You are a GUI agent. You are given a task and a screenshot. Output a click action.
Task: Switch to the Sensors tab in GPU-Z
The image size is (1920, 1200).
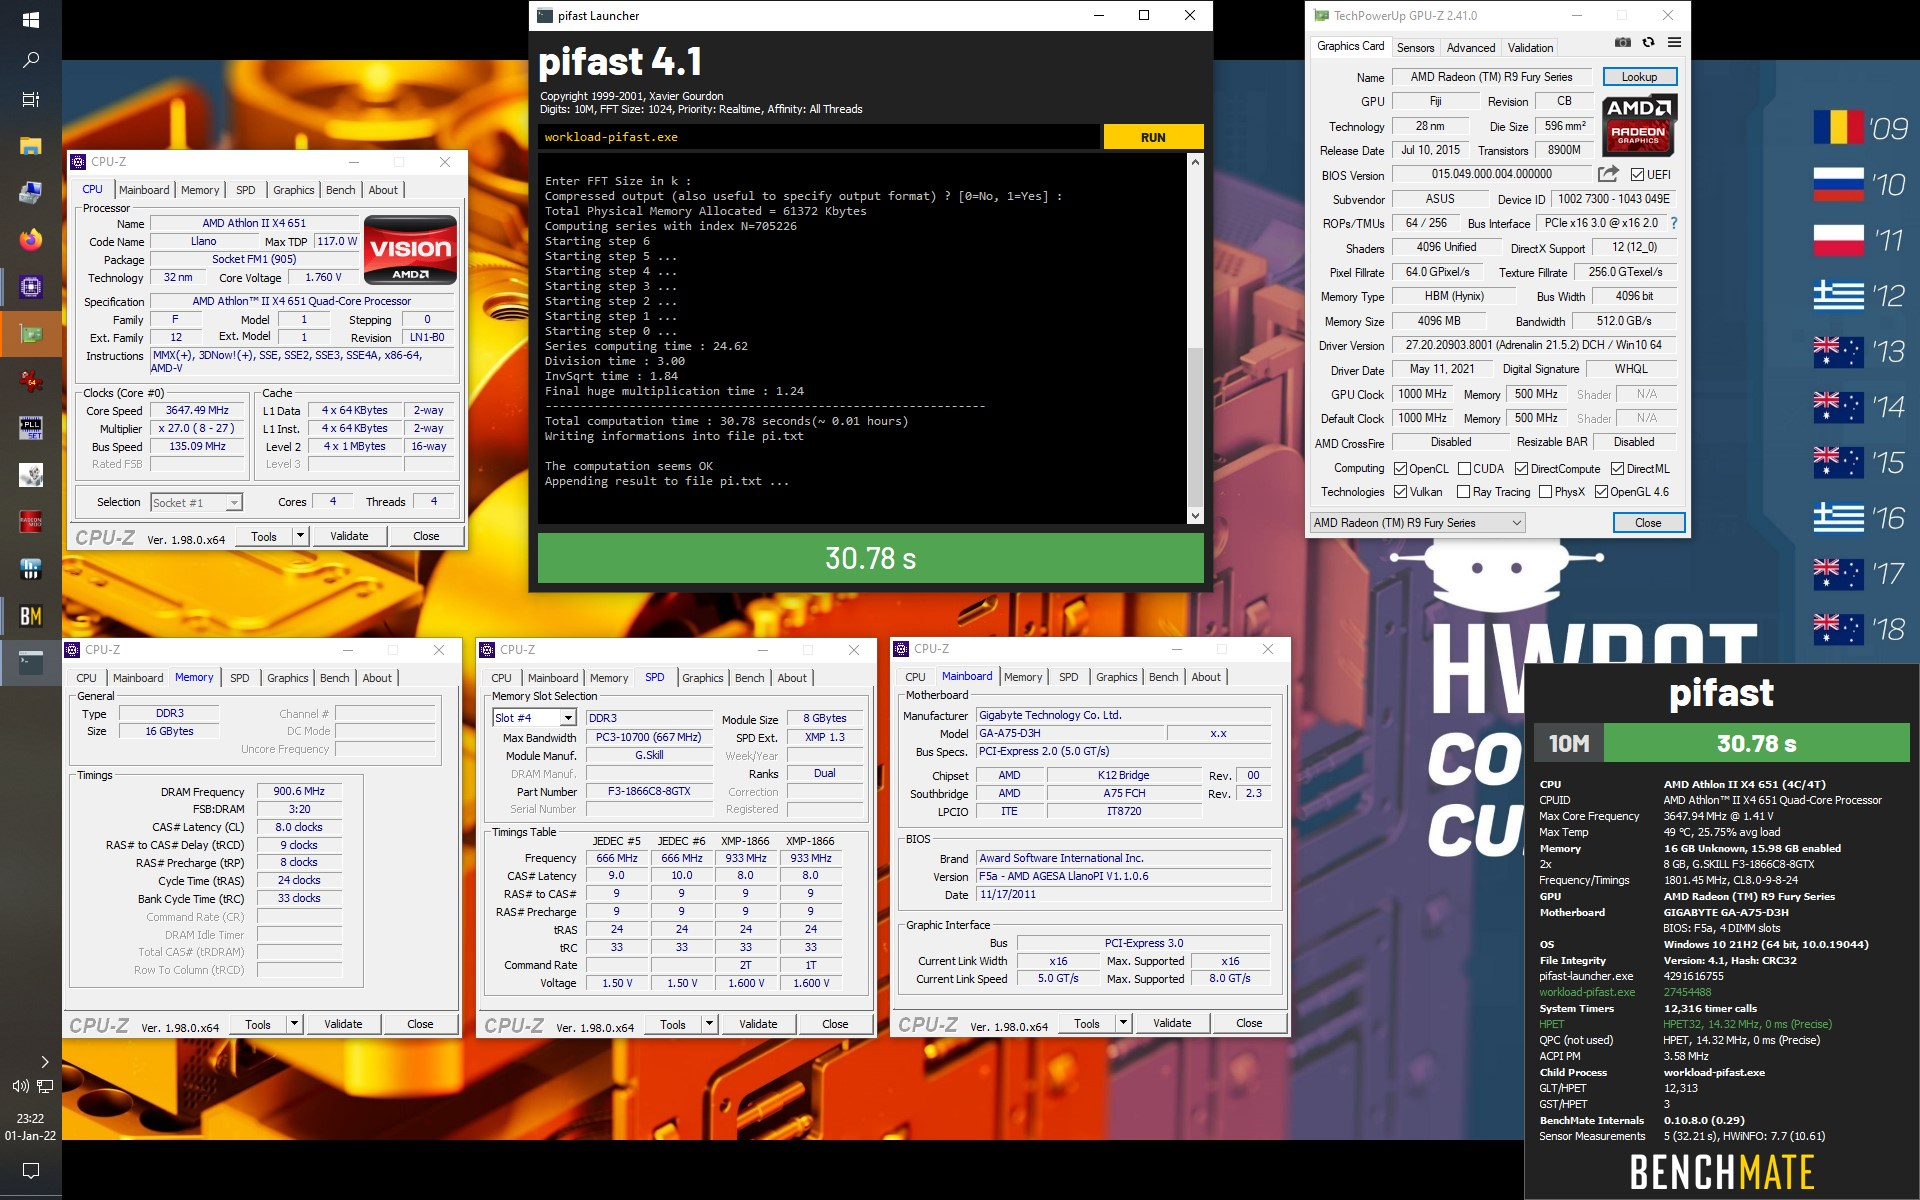[1415, 47]
